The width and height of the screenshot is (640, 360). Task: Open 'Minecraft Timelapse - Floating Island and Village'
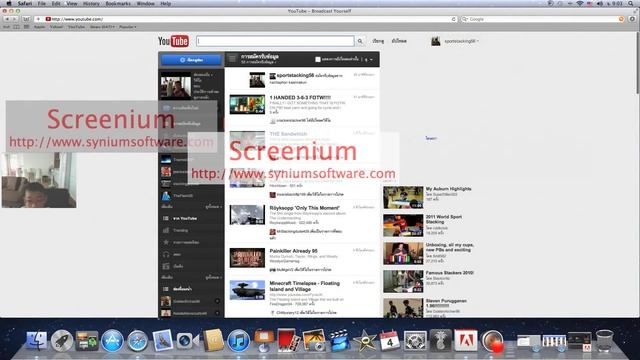point(304,286)
